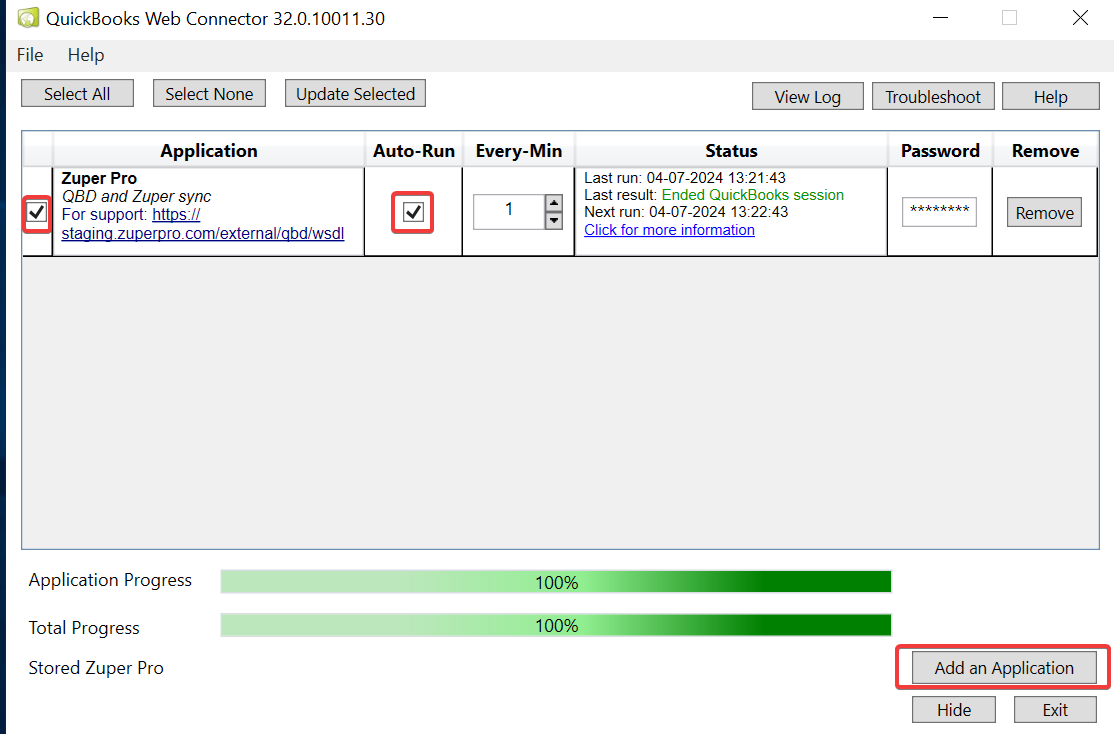Viewport: 1114px width, 734px height.
Task: Close the Web Connector window
Action: pos(1080,18)
